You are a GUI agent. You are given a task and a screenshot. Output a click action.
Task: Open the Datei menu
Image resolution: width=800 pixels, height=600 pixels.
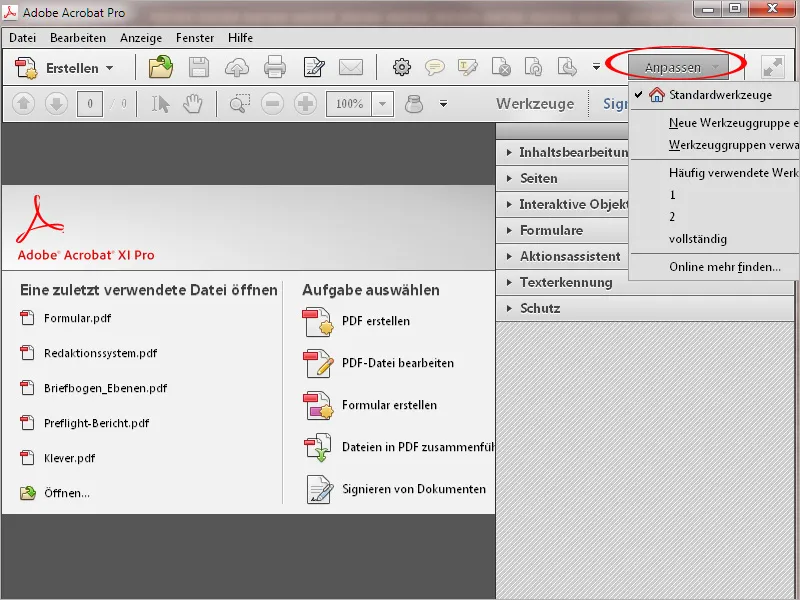(22, 38)
